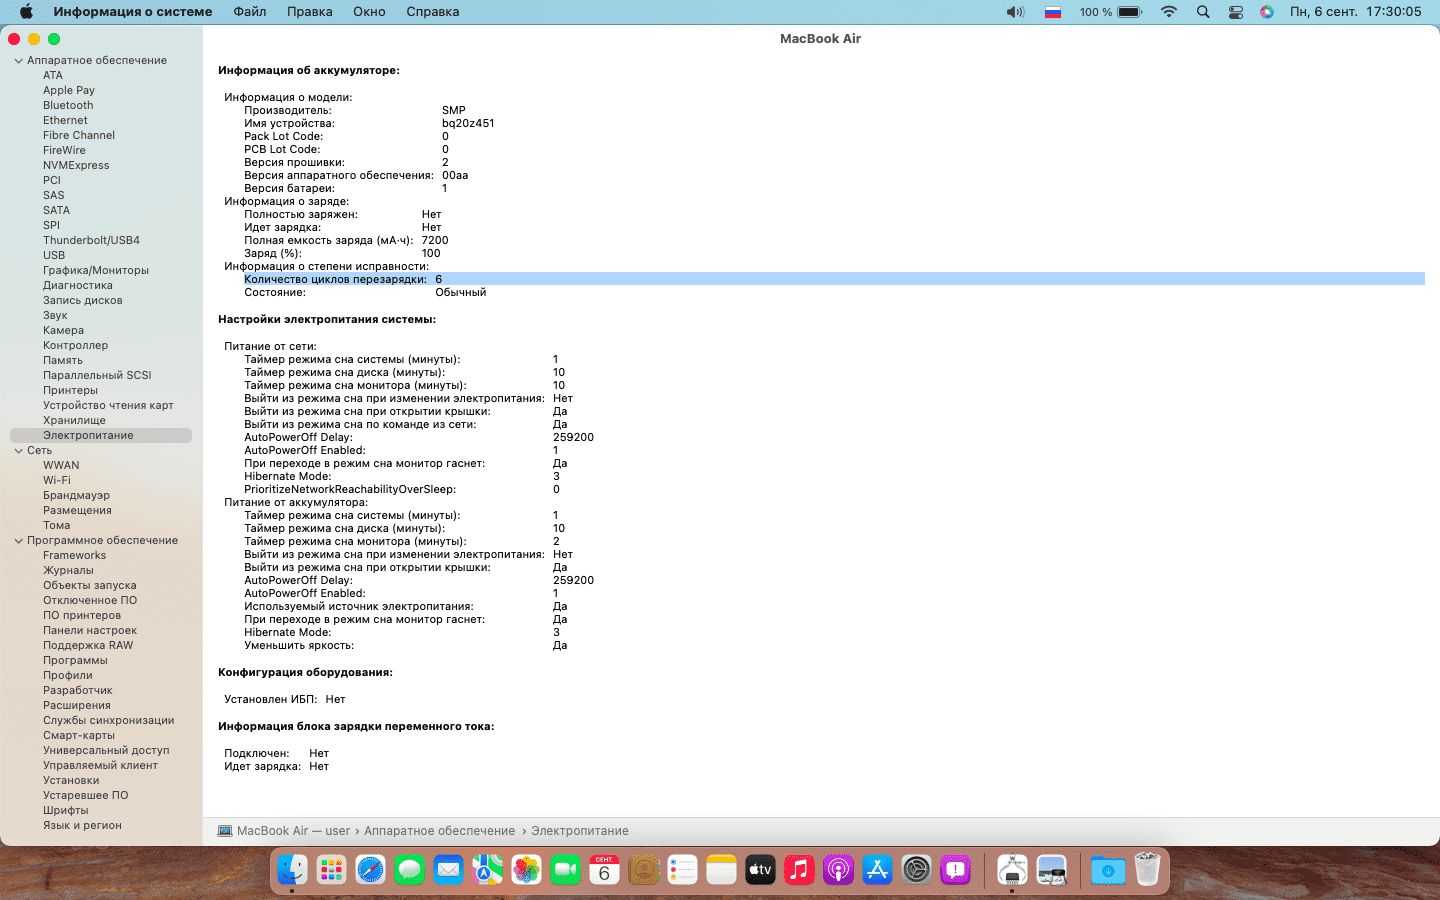Select Брандмауэр in the sidebar
This screenshot has height=900, width=1440.
click(76, 495)
